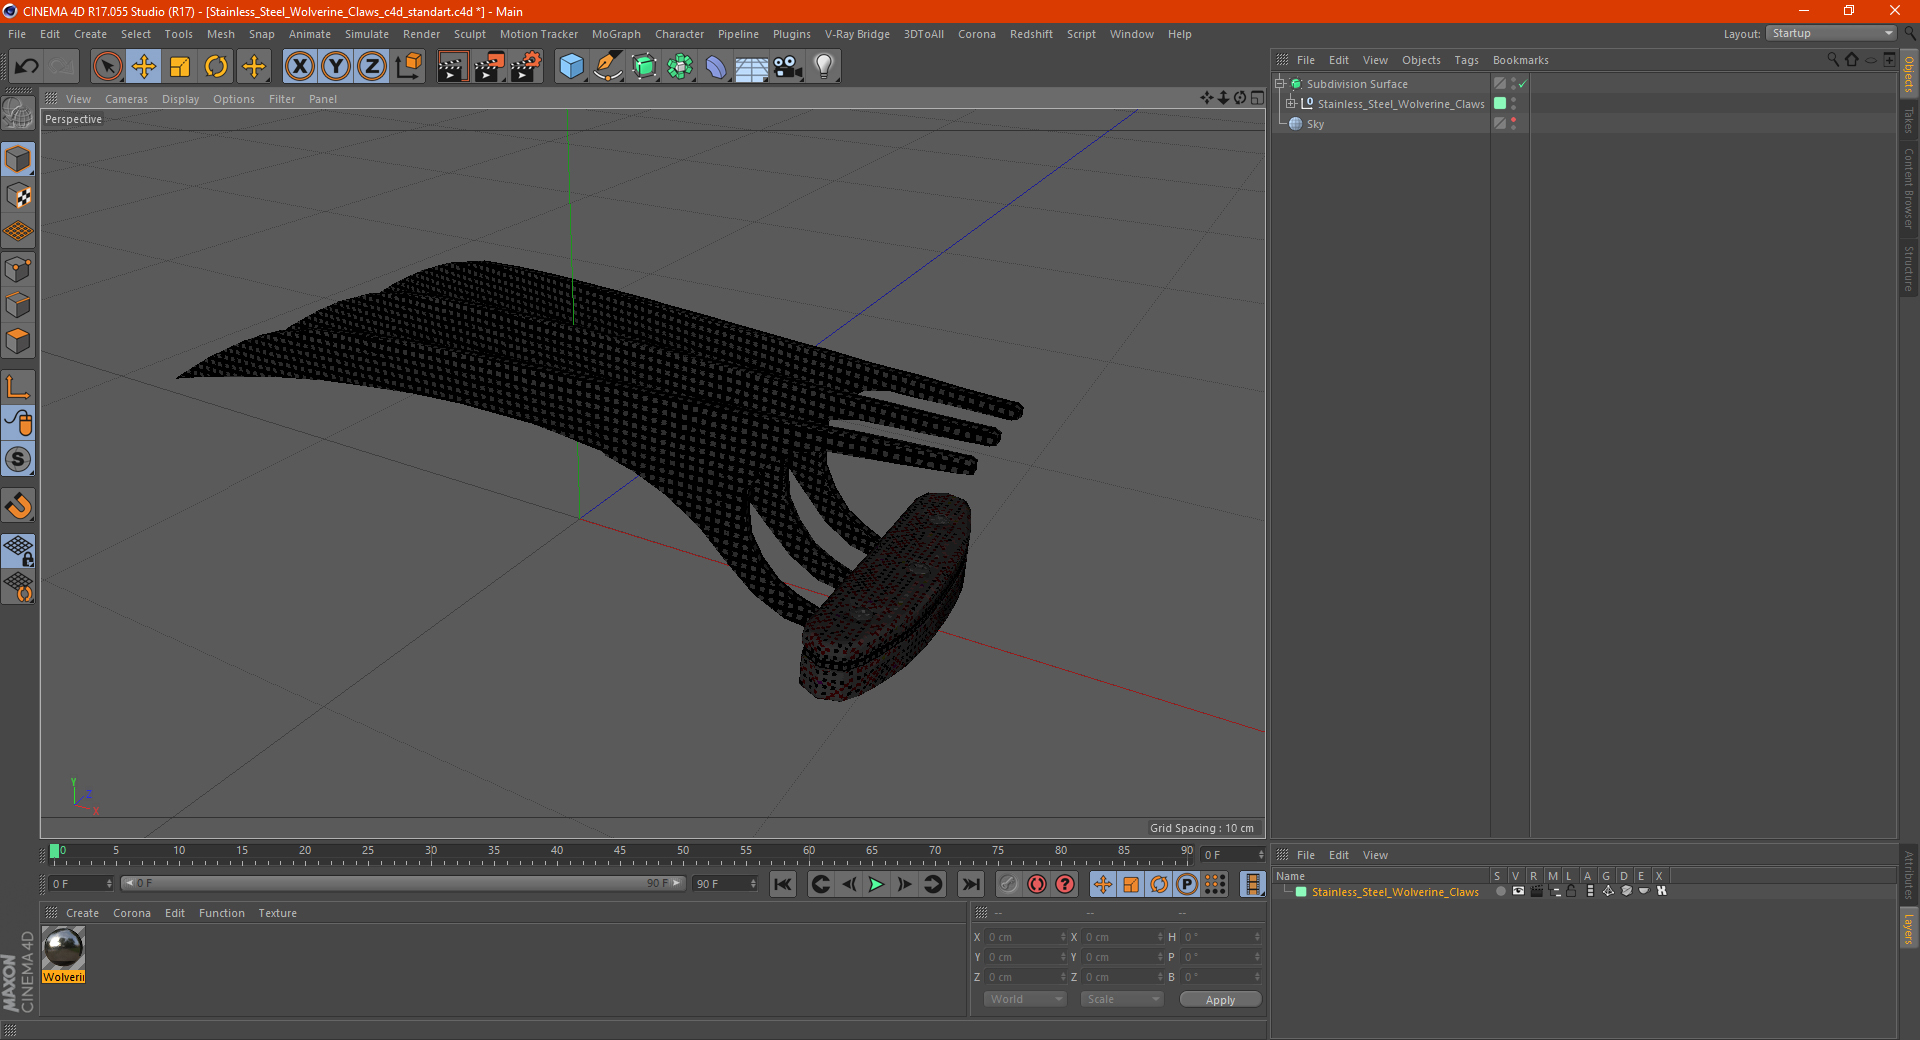The width and height of the screenshot is (1920, 1040).
Task: Enable Axis mode tool
Action: pyautogui.click(x=18, y=387)
